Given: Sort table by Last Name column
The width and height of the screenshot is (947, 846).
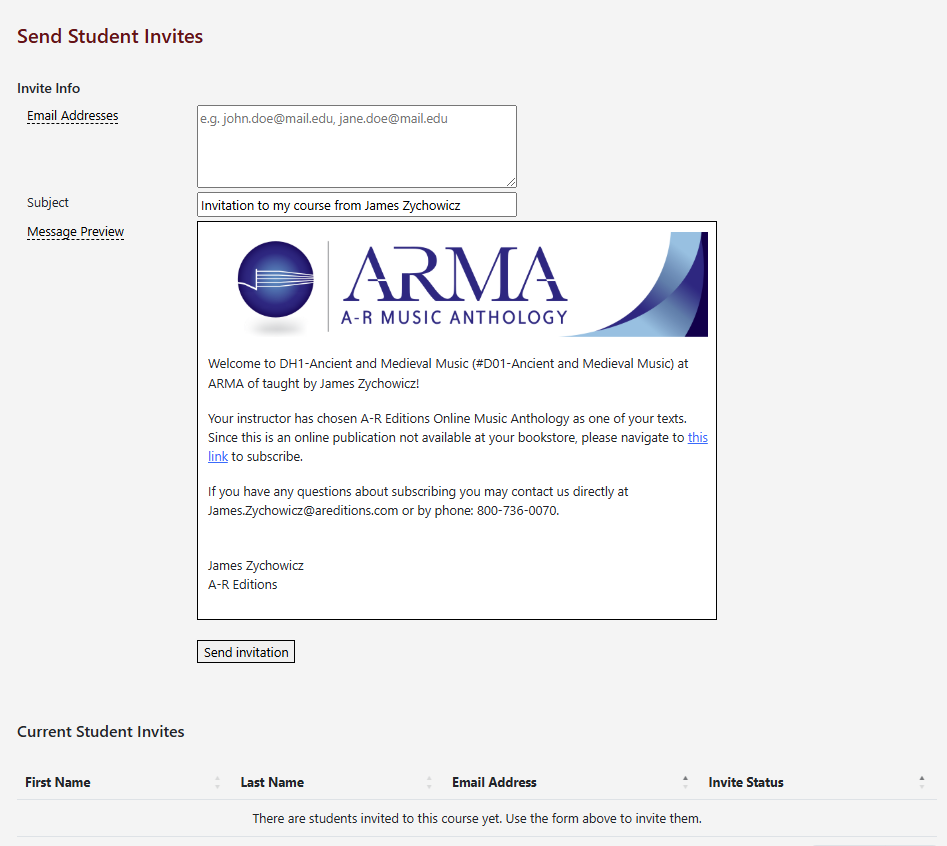Looking at the screenshot, I should point(272,783).
